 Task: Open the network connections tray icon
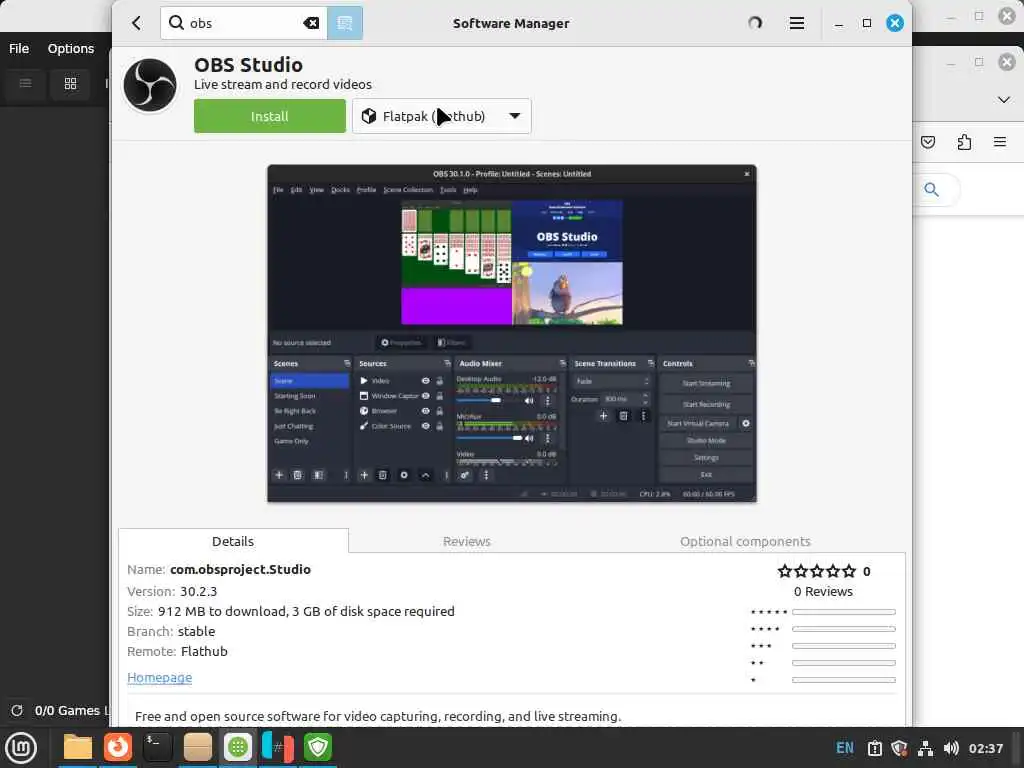coord(925,748)
